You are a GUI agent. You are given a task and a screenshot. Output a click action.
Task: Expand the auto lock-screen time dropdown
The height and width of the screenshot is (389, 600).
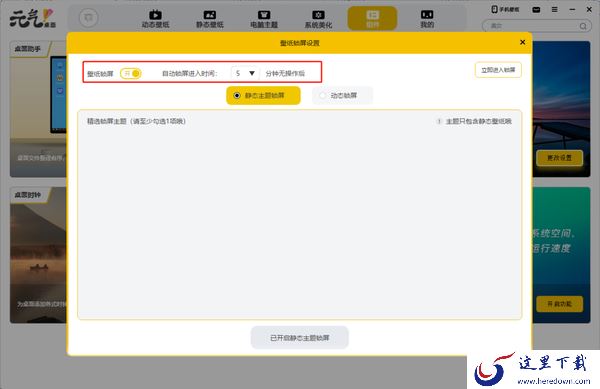245,73
